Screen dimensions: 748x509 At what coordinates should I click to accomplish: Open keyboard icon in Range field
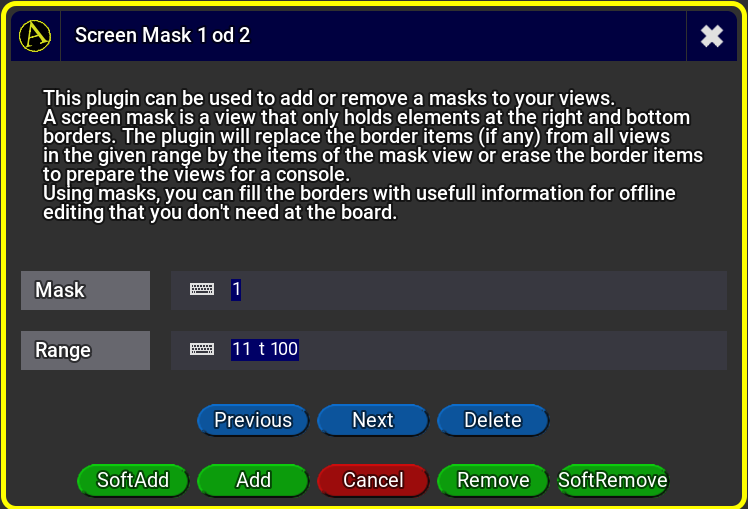[202, 349]
